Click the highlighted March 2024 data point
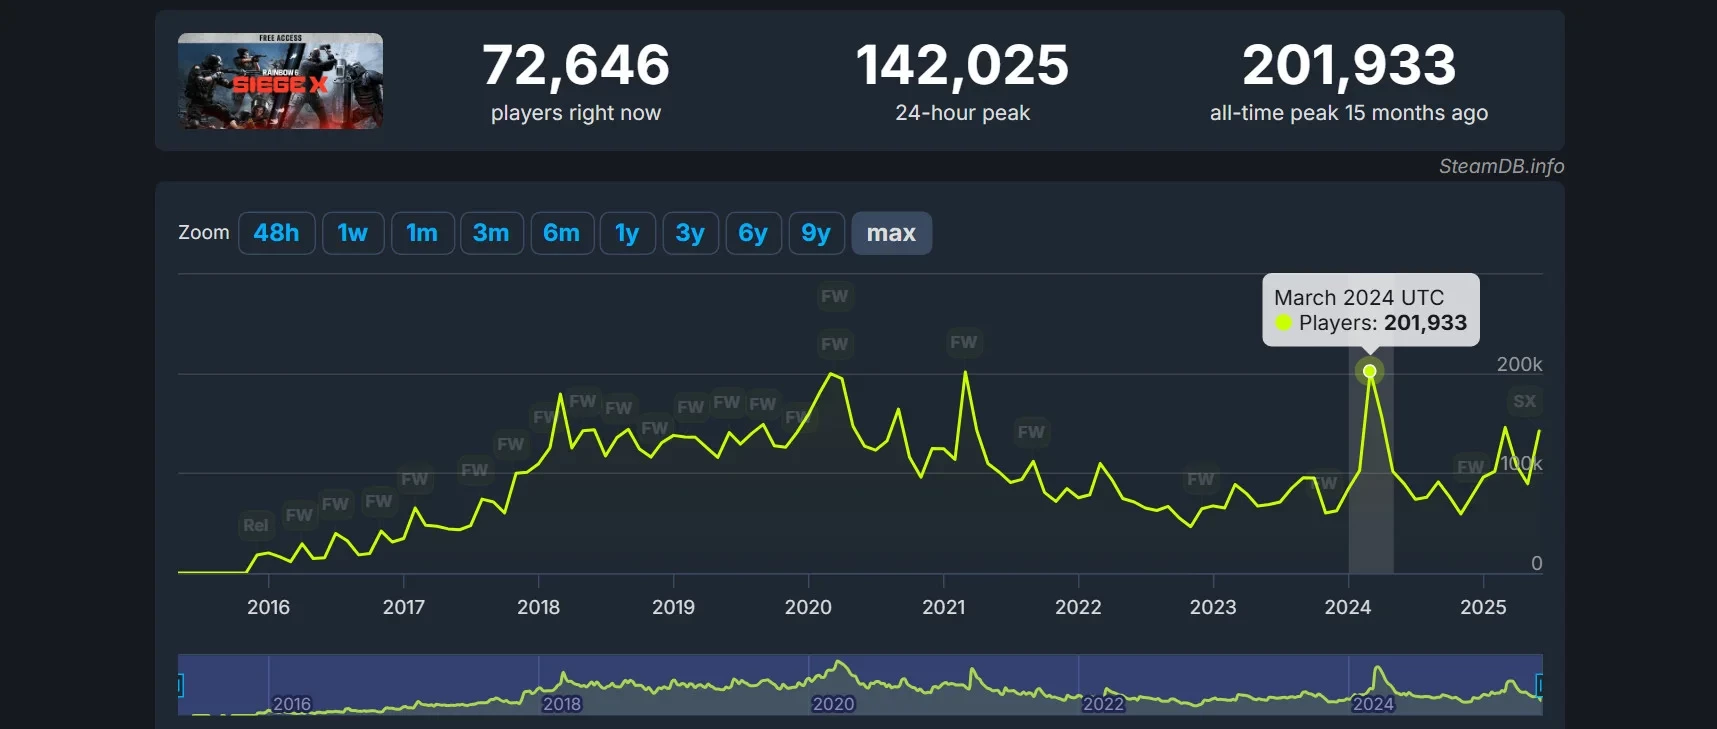Screen dimensions: 1717x729 coord(1369,371)
